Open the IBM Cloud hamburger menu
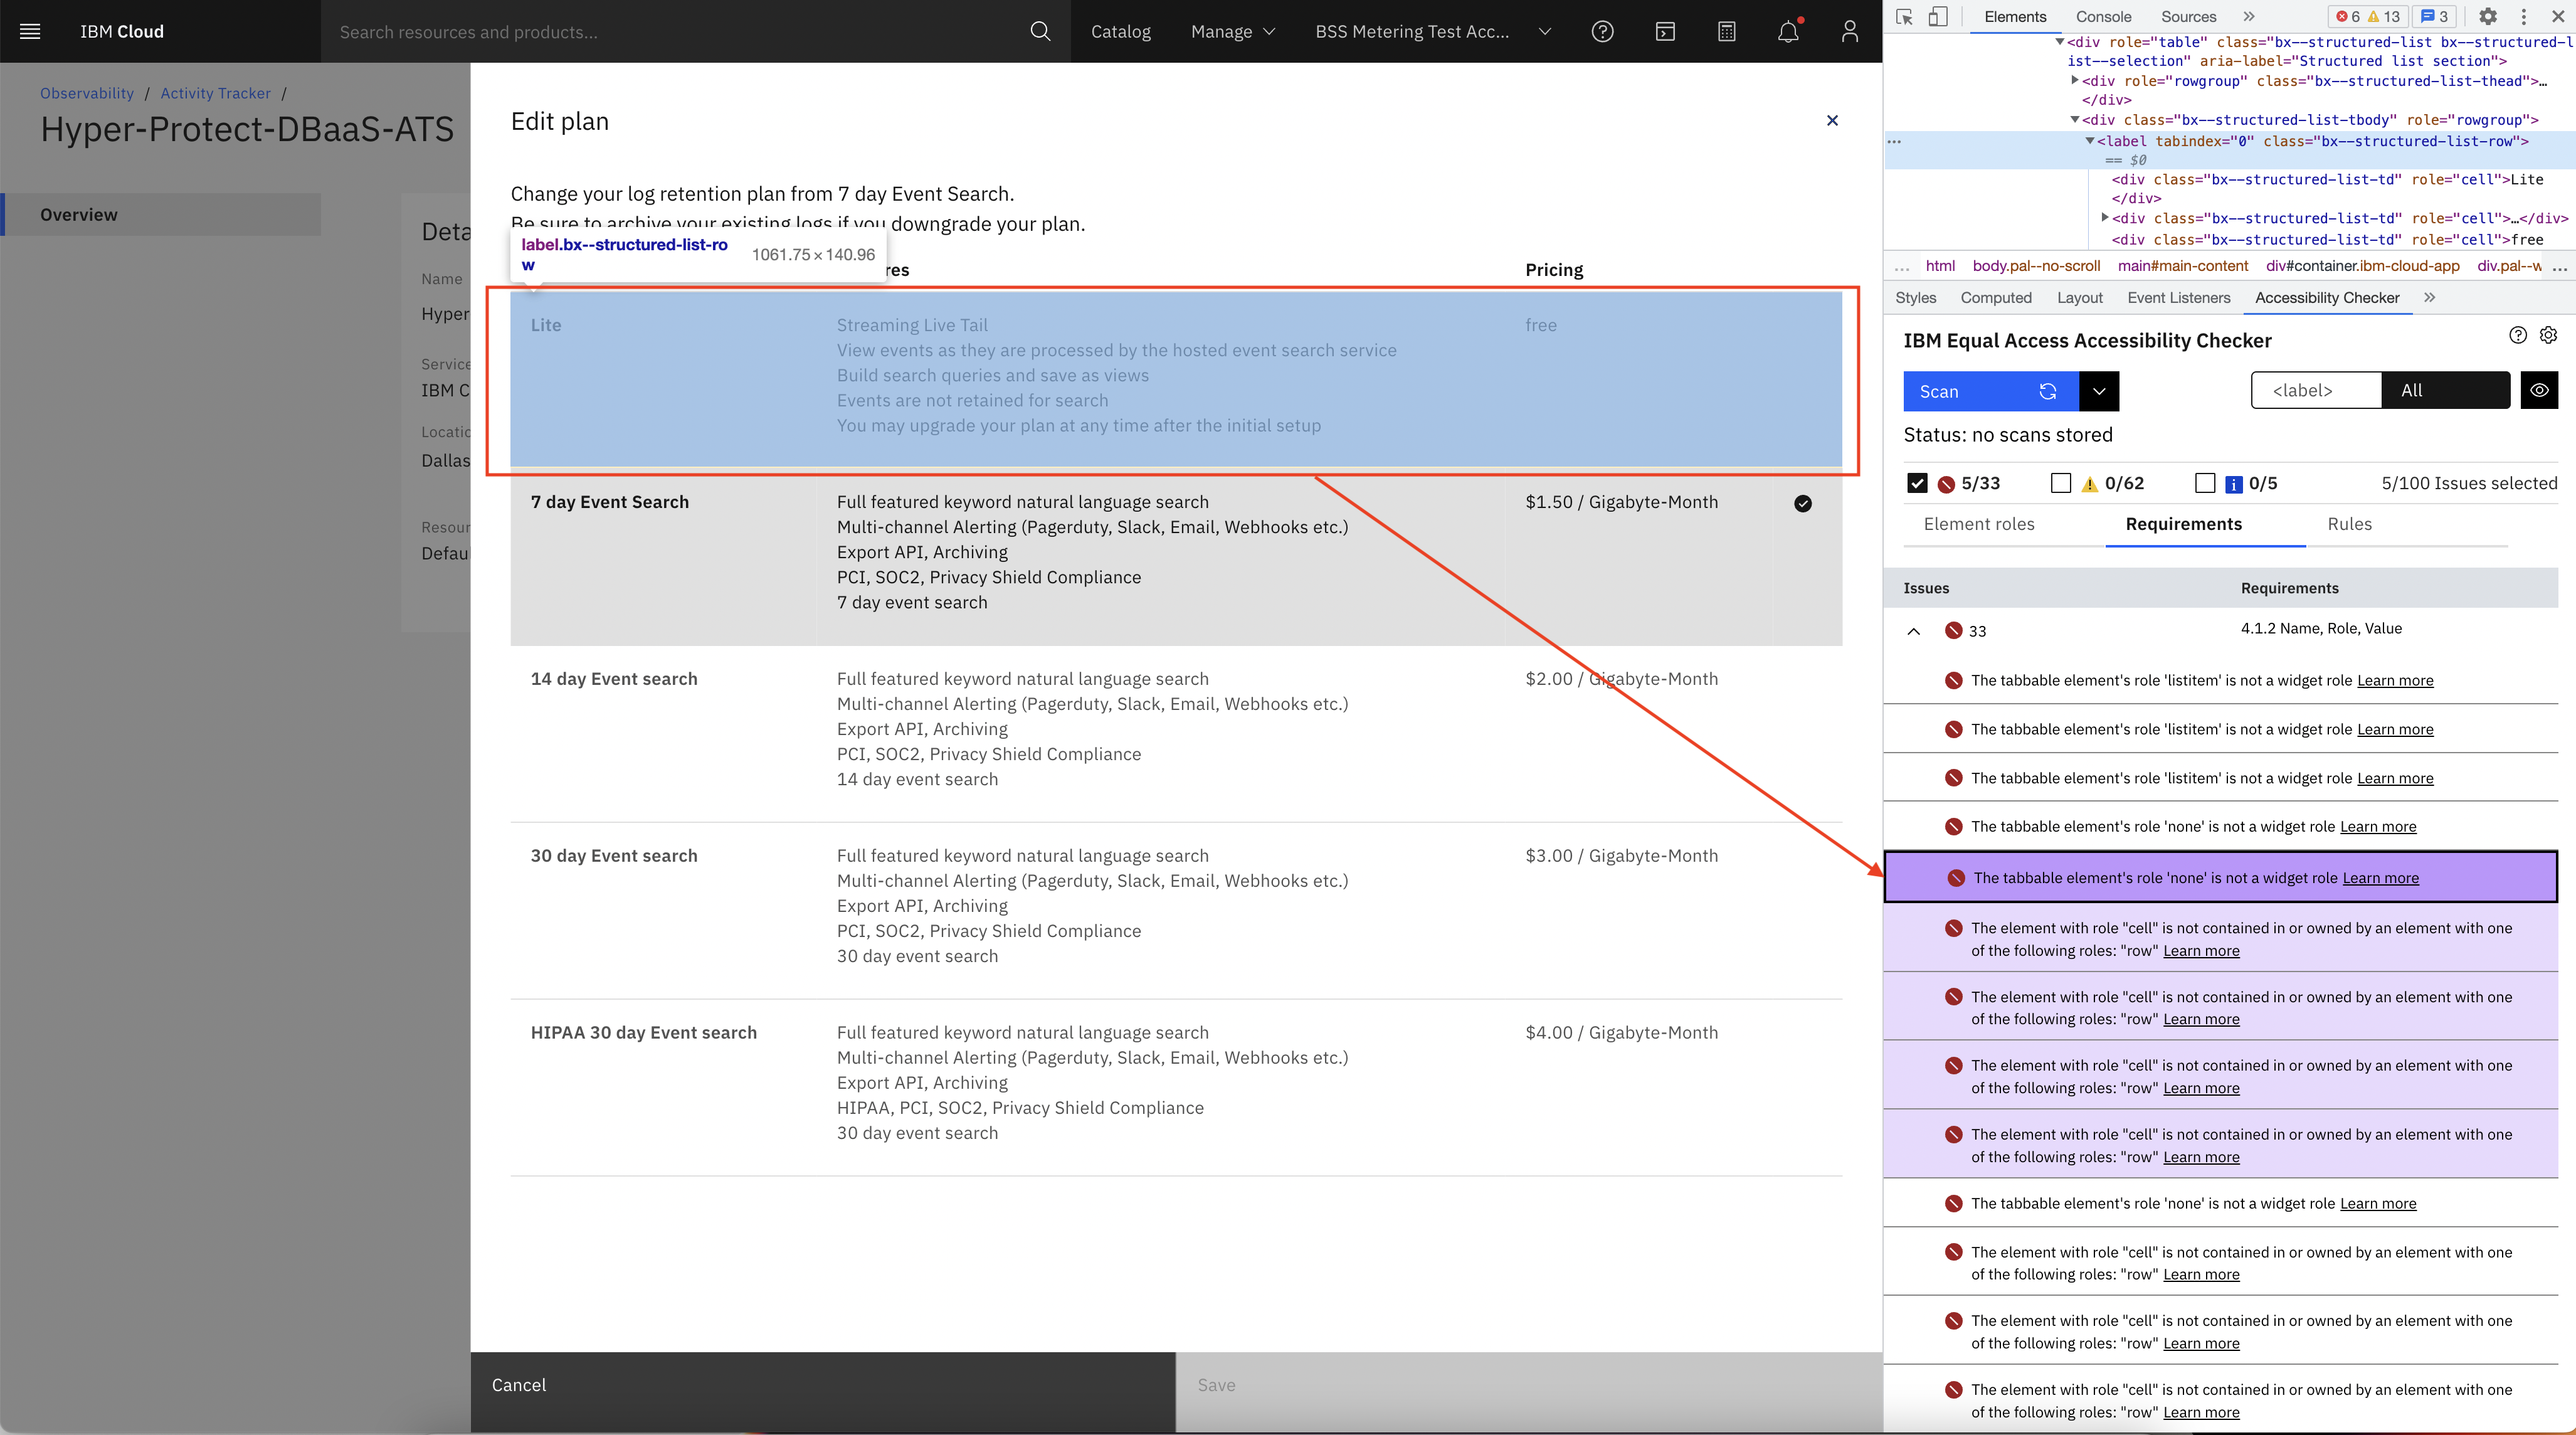This screenshot has height=1435, width=2576. click(30, 31)
